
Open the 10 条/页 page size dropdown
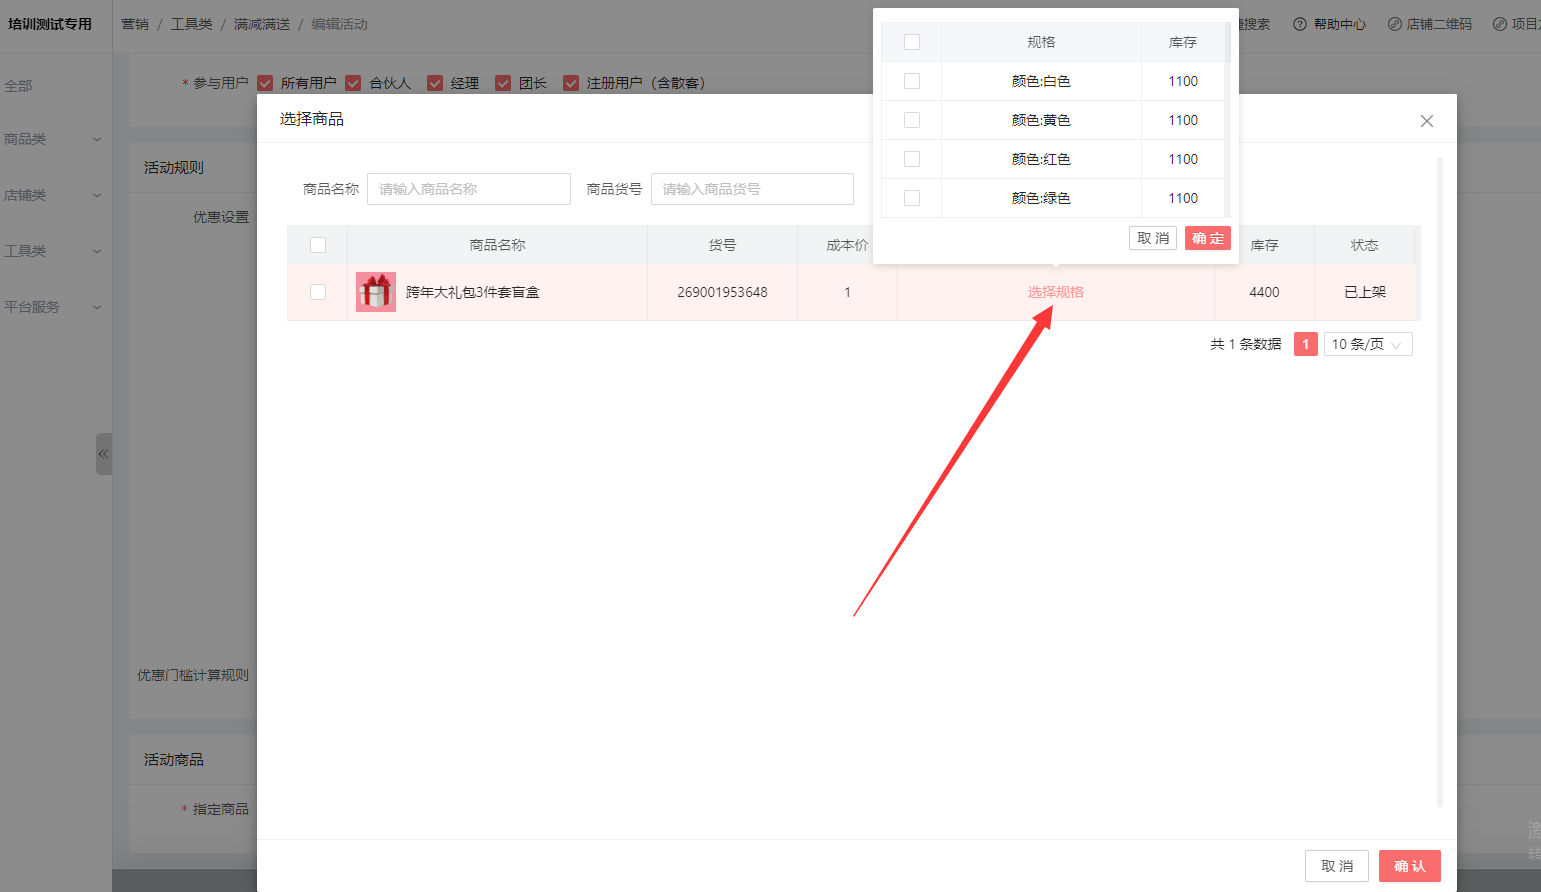pos(1367,344)
